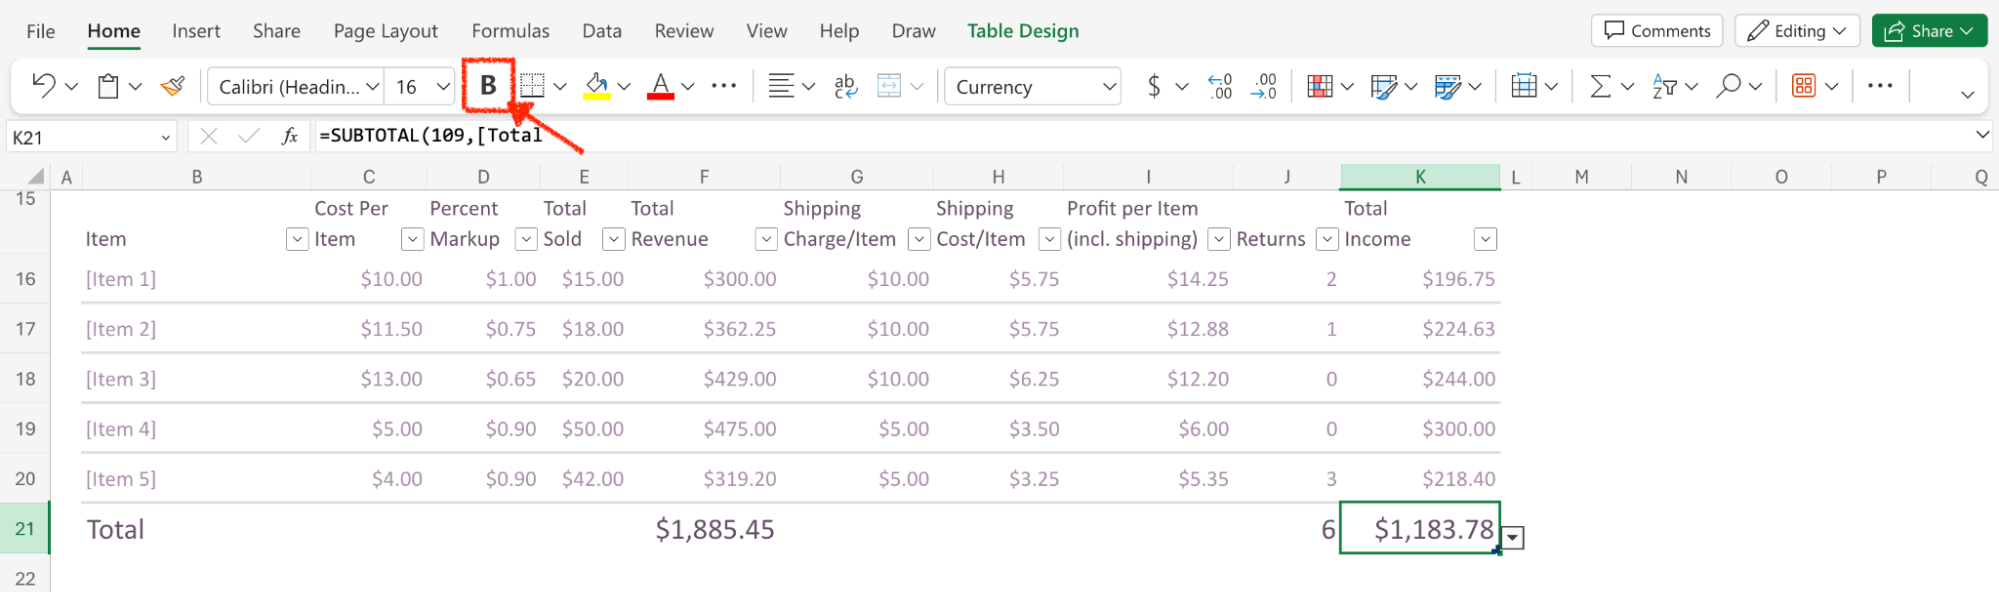This screenshot has width=1999, height=593.
Task: Switch to the Formulas tab
Action: (510, 31)
